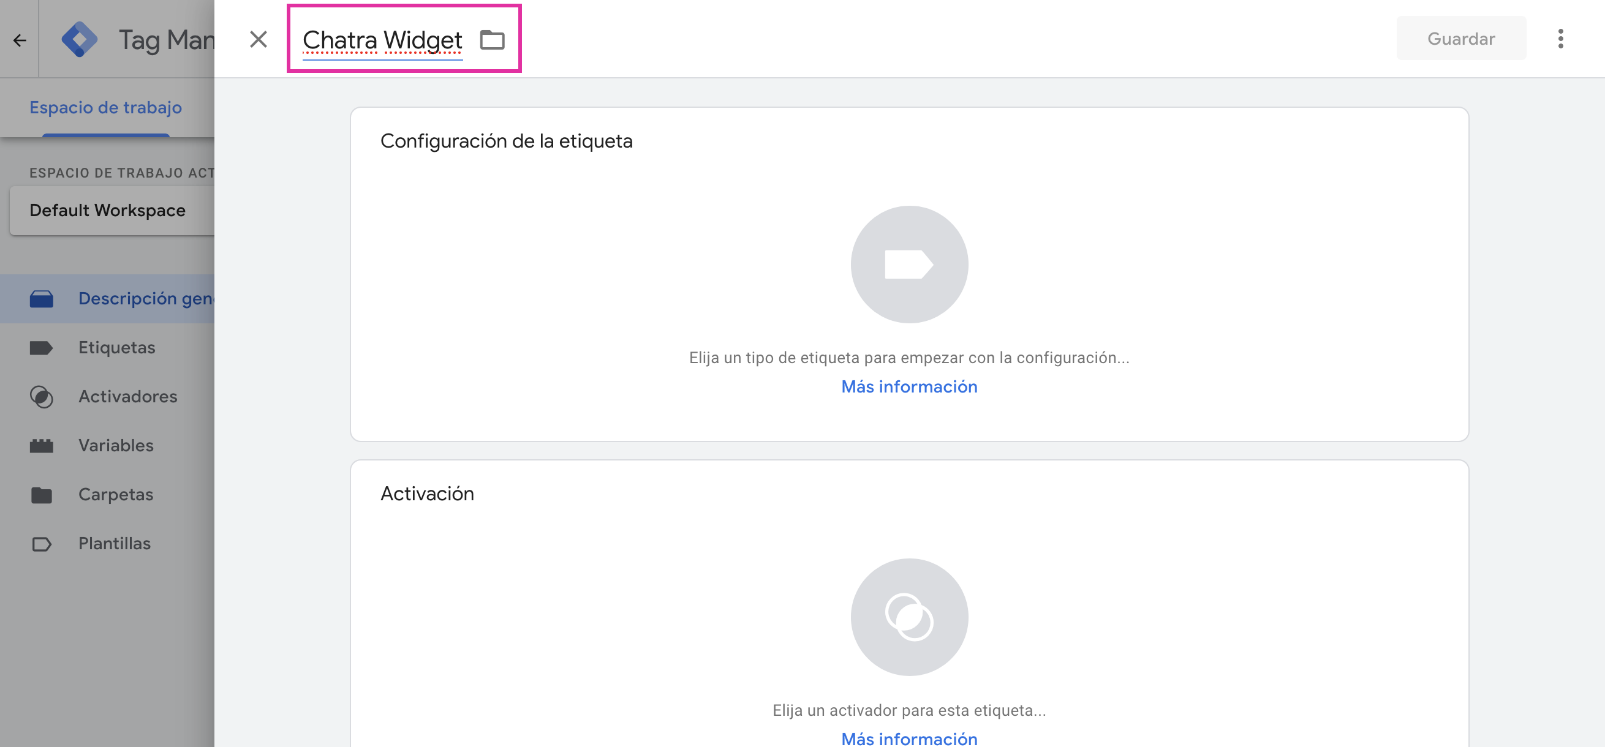1605x747 pixels.
Task: Switch to the Espacio de trabajo tab
Action: 106,108
